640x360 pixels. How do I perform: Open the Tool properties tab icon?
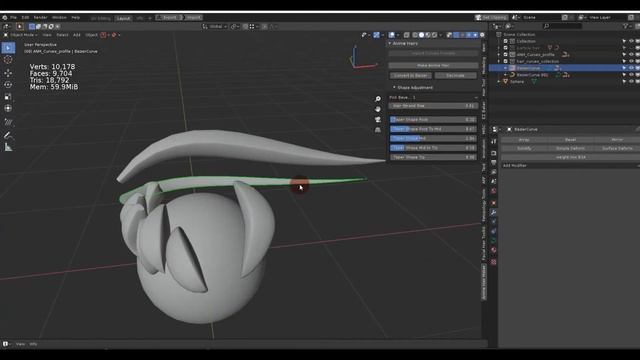point(493,141)
